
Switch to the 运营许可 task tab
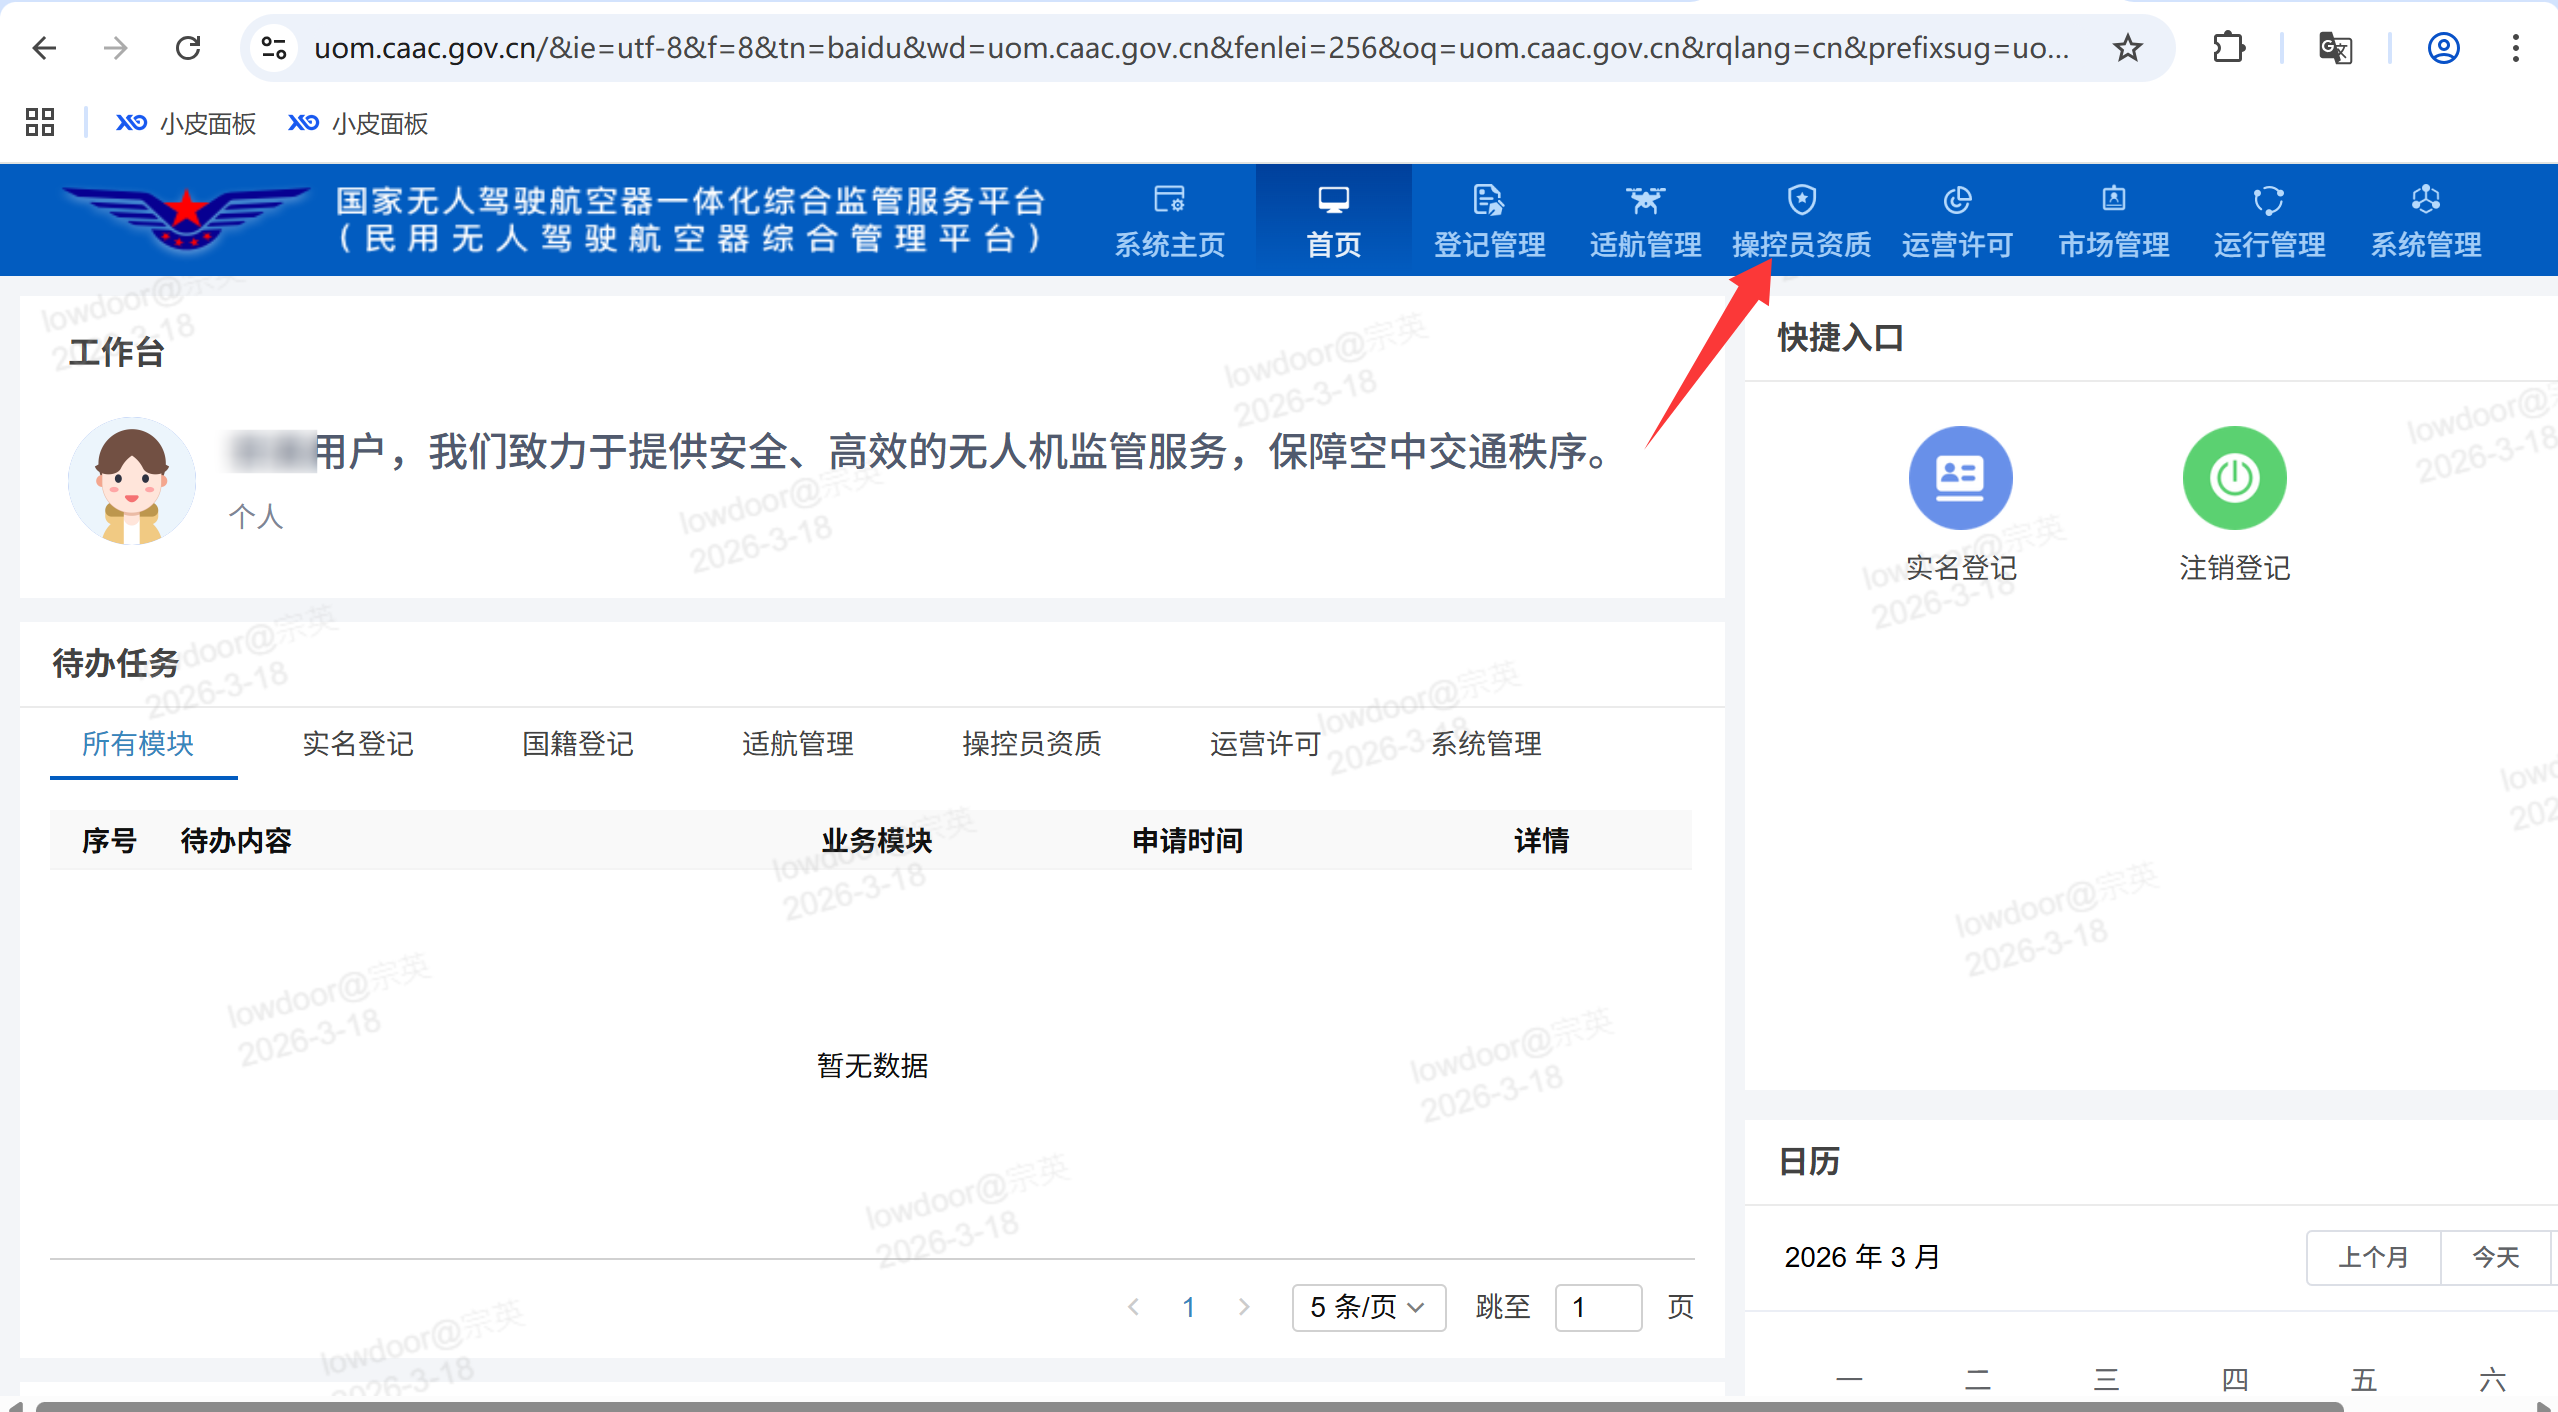point(1266,744)
